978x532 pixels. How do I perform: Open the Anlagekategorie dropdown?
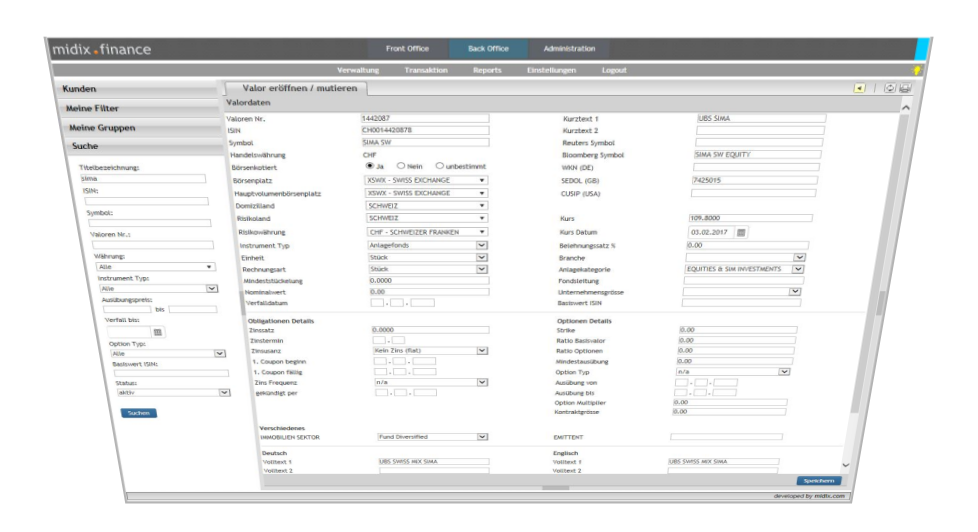[x=744, y=269]
